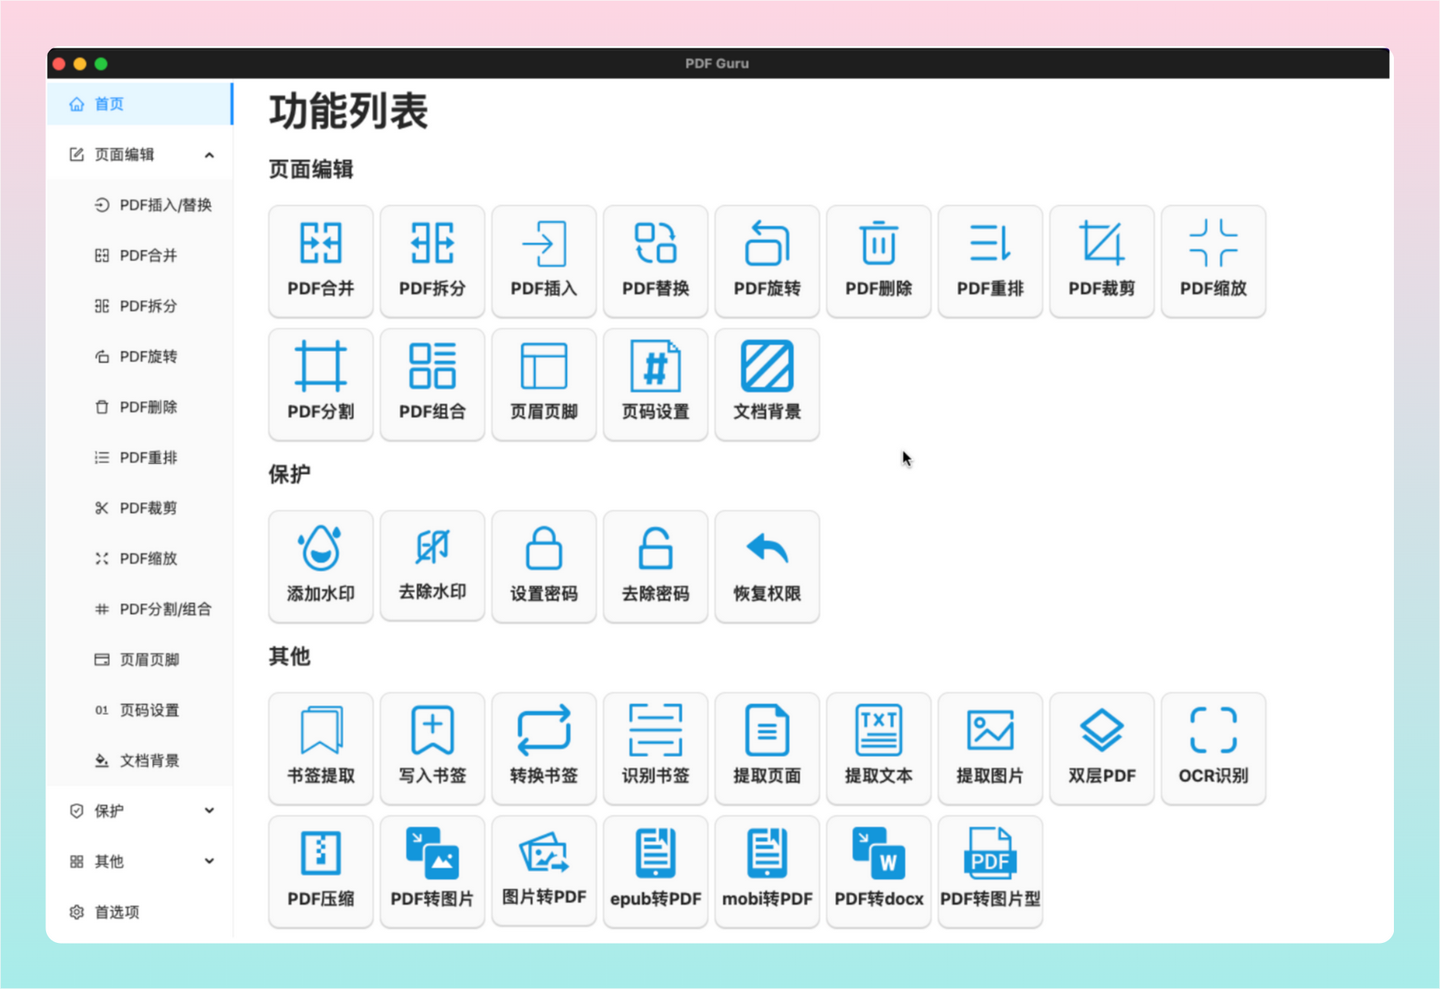This screenshot has height=989, width=1440.
Task: Open the PDF裁剪 tool card
Action: coord(1102,262)
